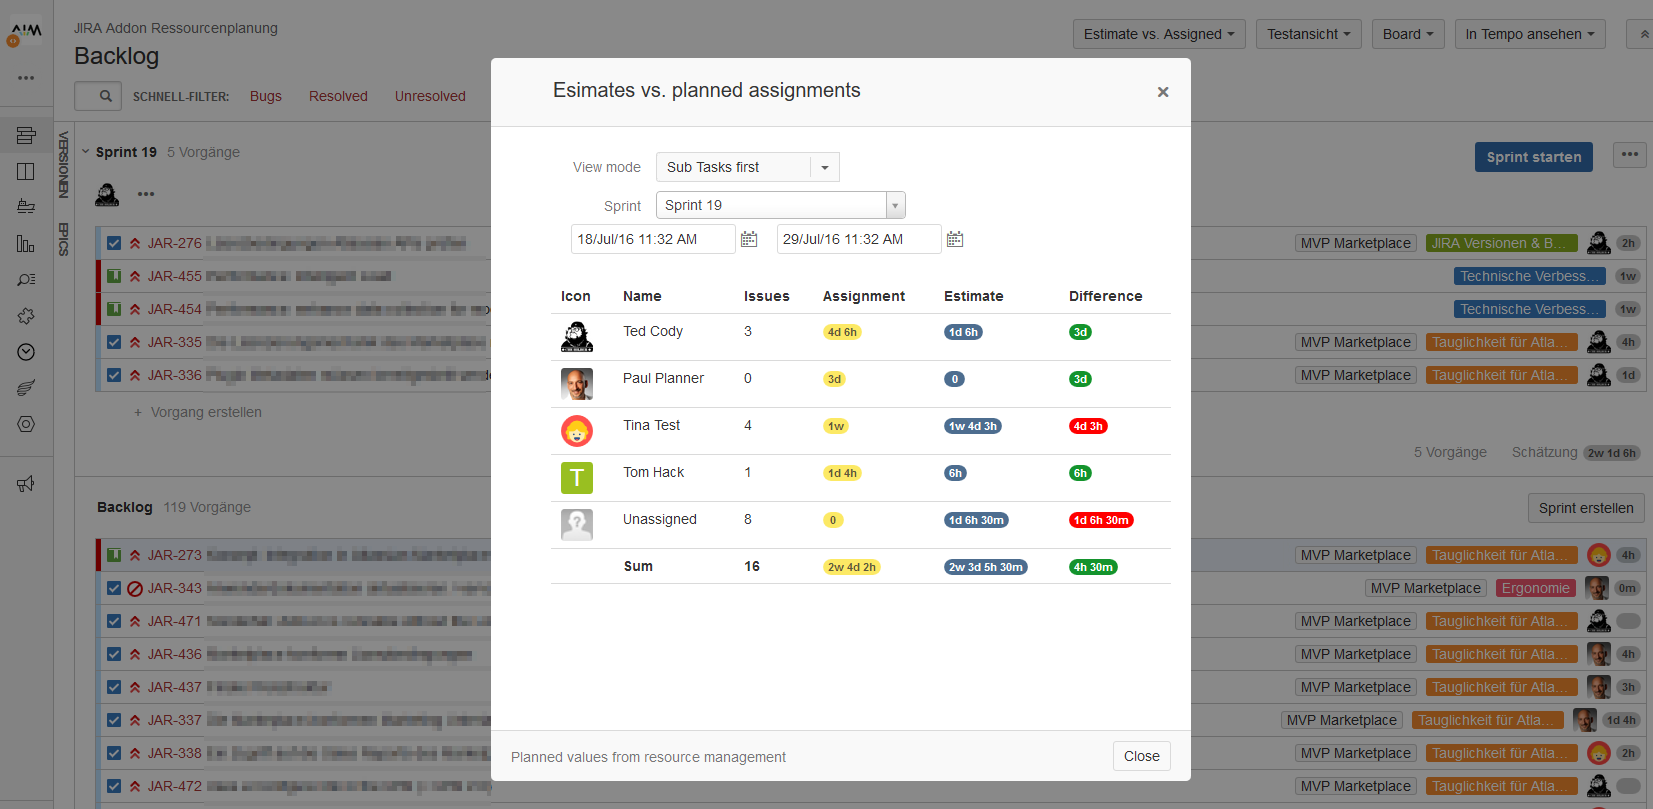1653x809 pixels.
Task: Click the Sprint starten button
Action: pyautogui.click(x=1534, y=157)
